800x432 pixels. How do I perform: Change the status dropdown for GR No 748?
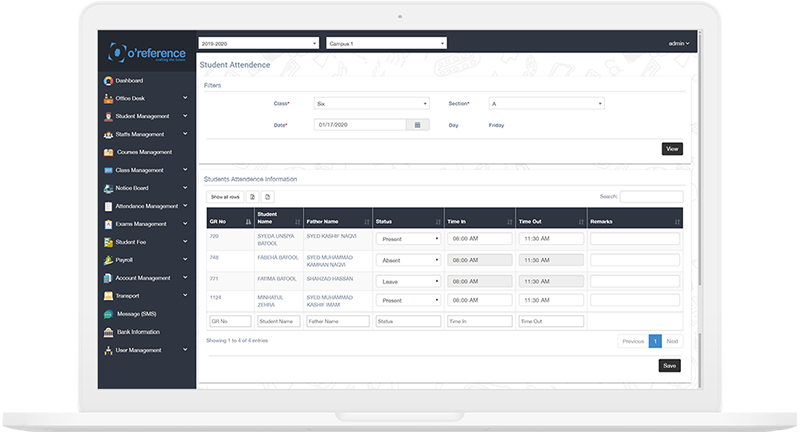[408, 260]
